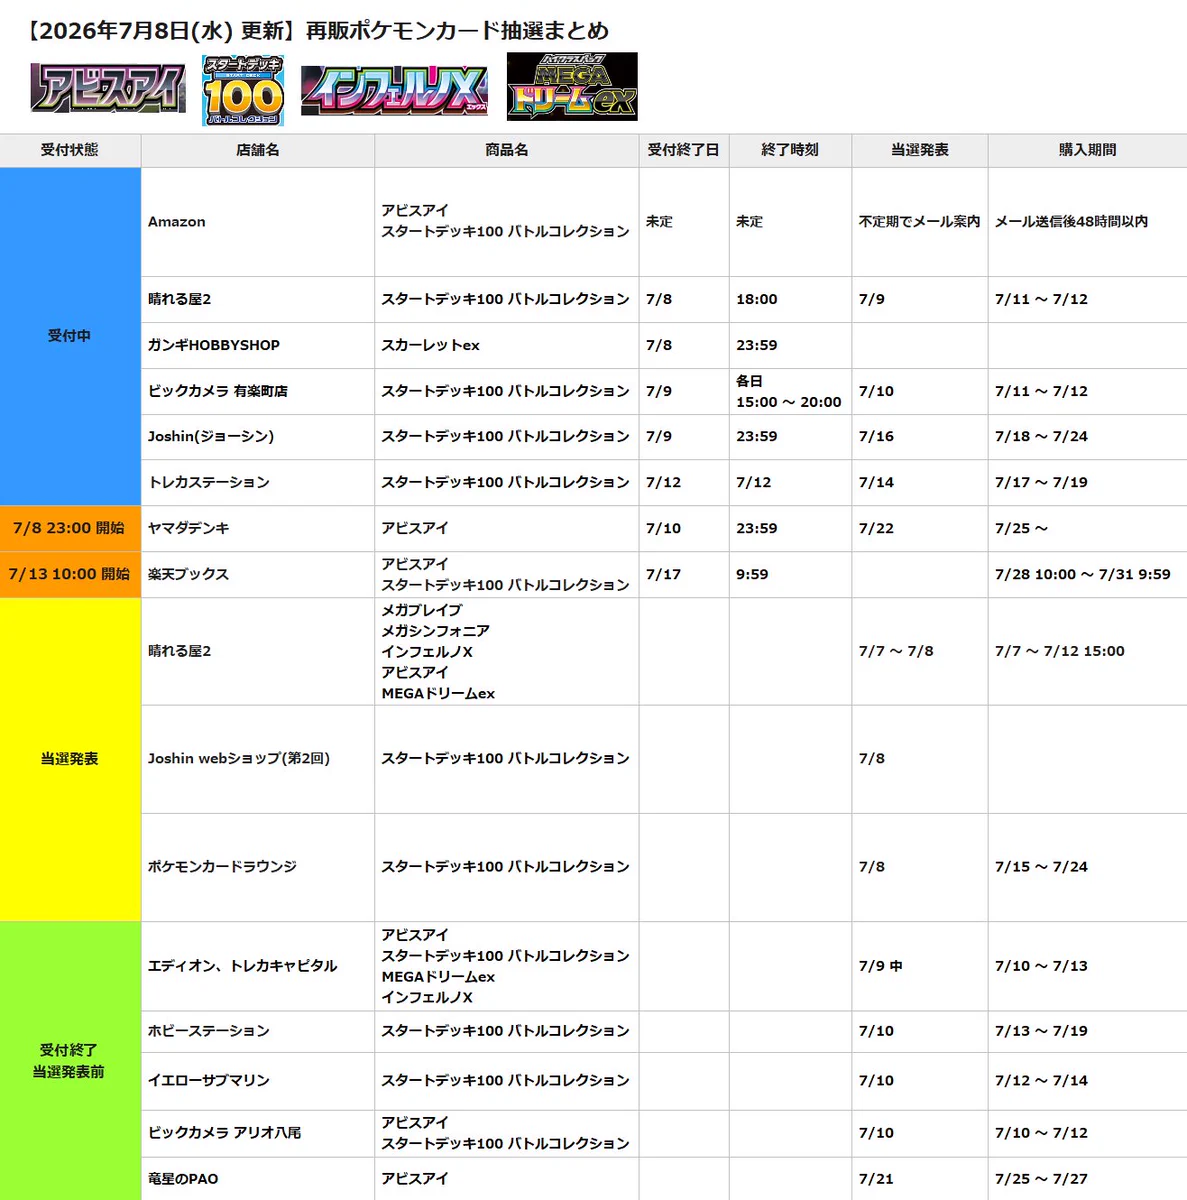Viewport: 1187px width, 1200px height.
Task: Click the 当選発表 column header
Action: click(920, 150)
